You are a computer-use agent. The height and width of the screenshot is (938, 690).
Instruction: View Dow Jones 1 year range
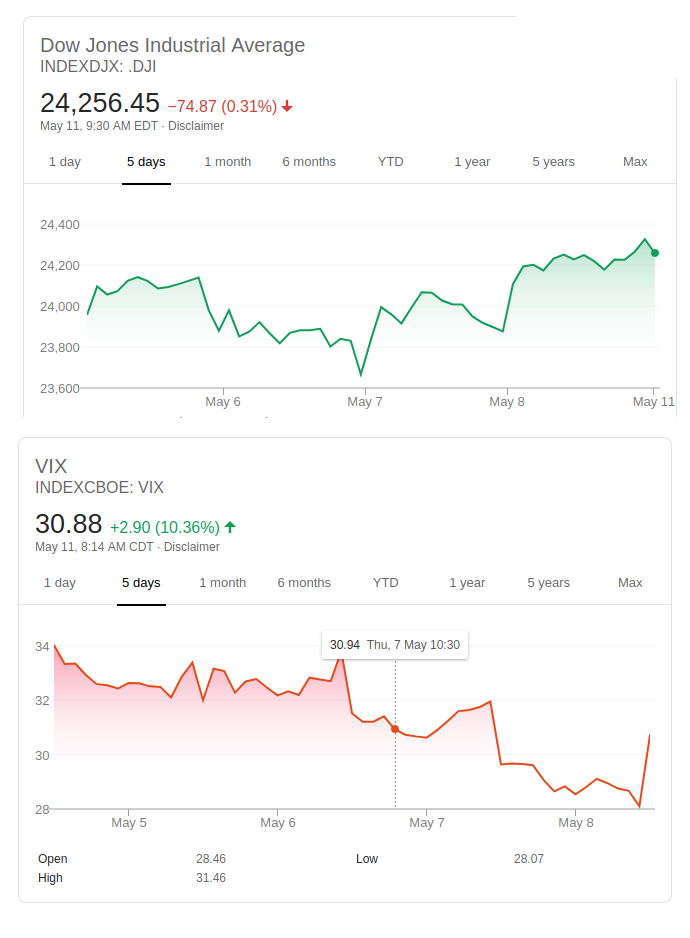tap(472, 162)
